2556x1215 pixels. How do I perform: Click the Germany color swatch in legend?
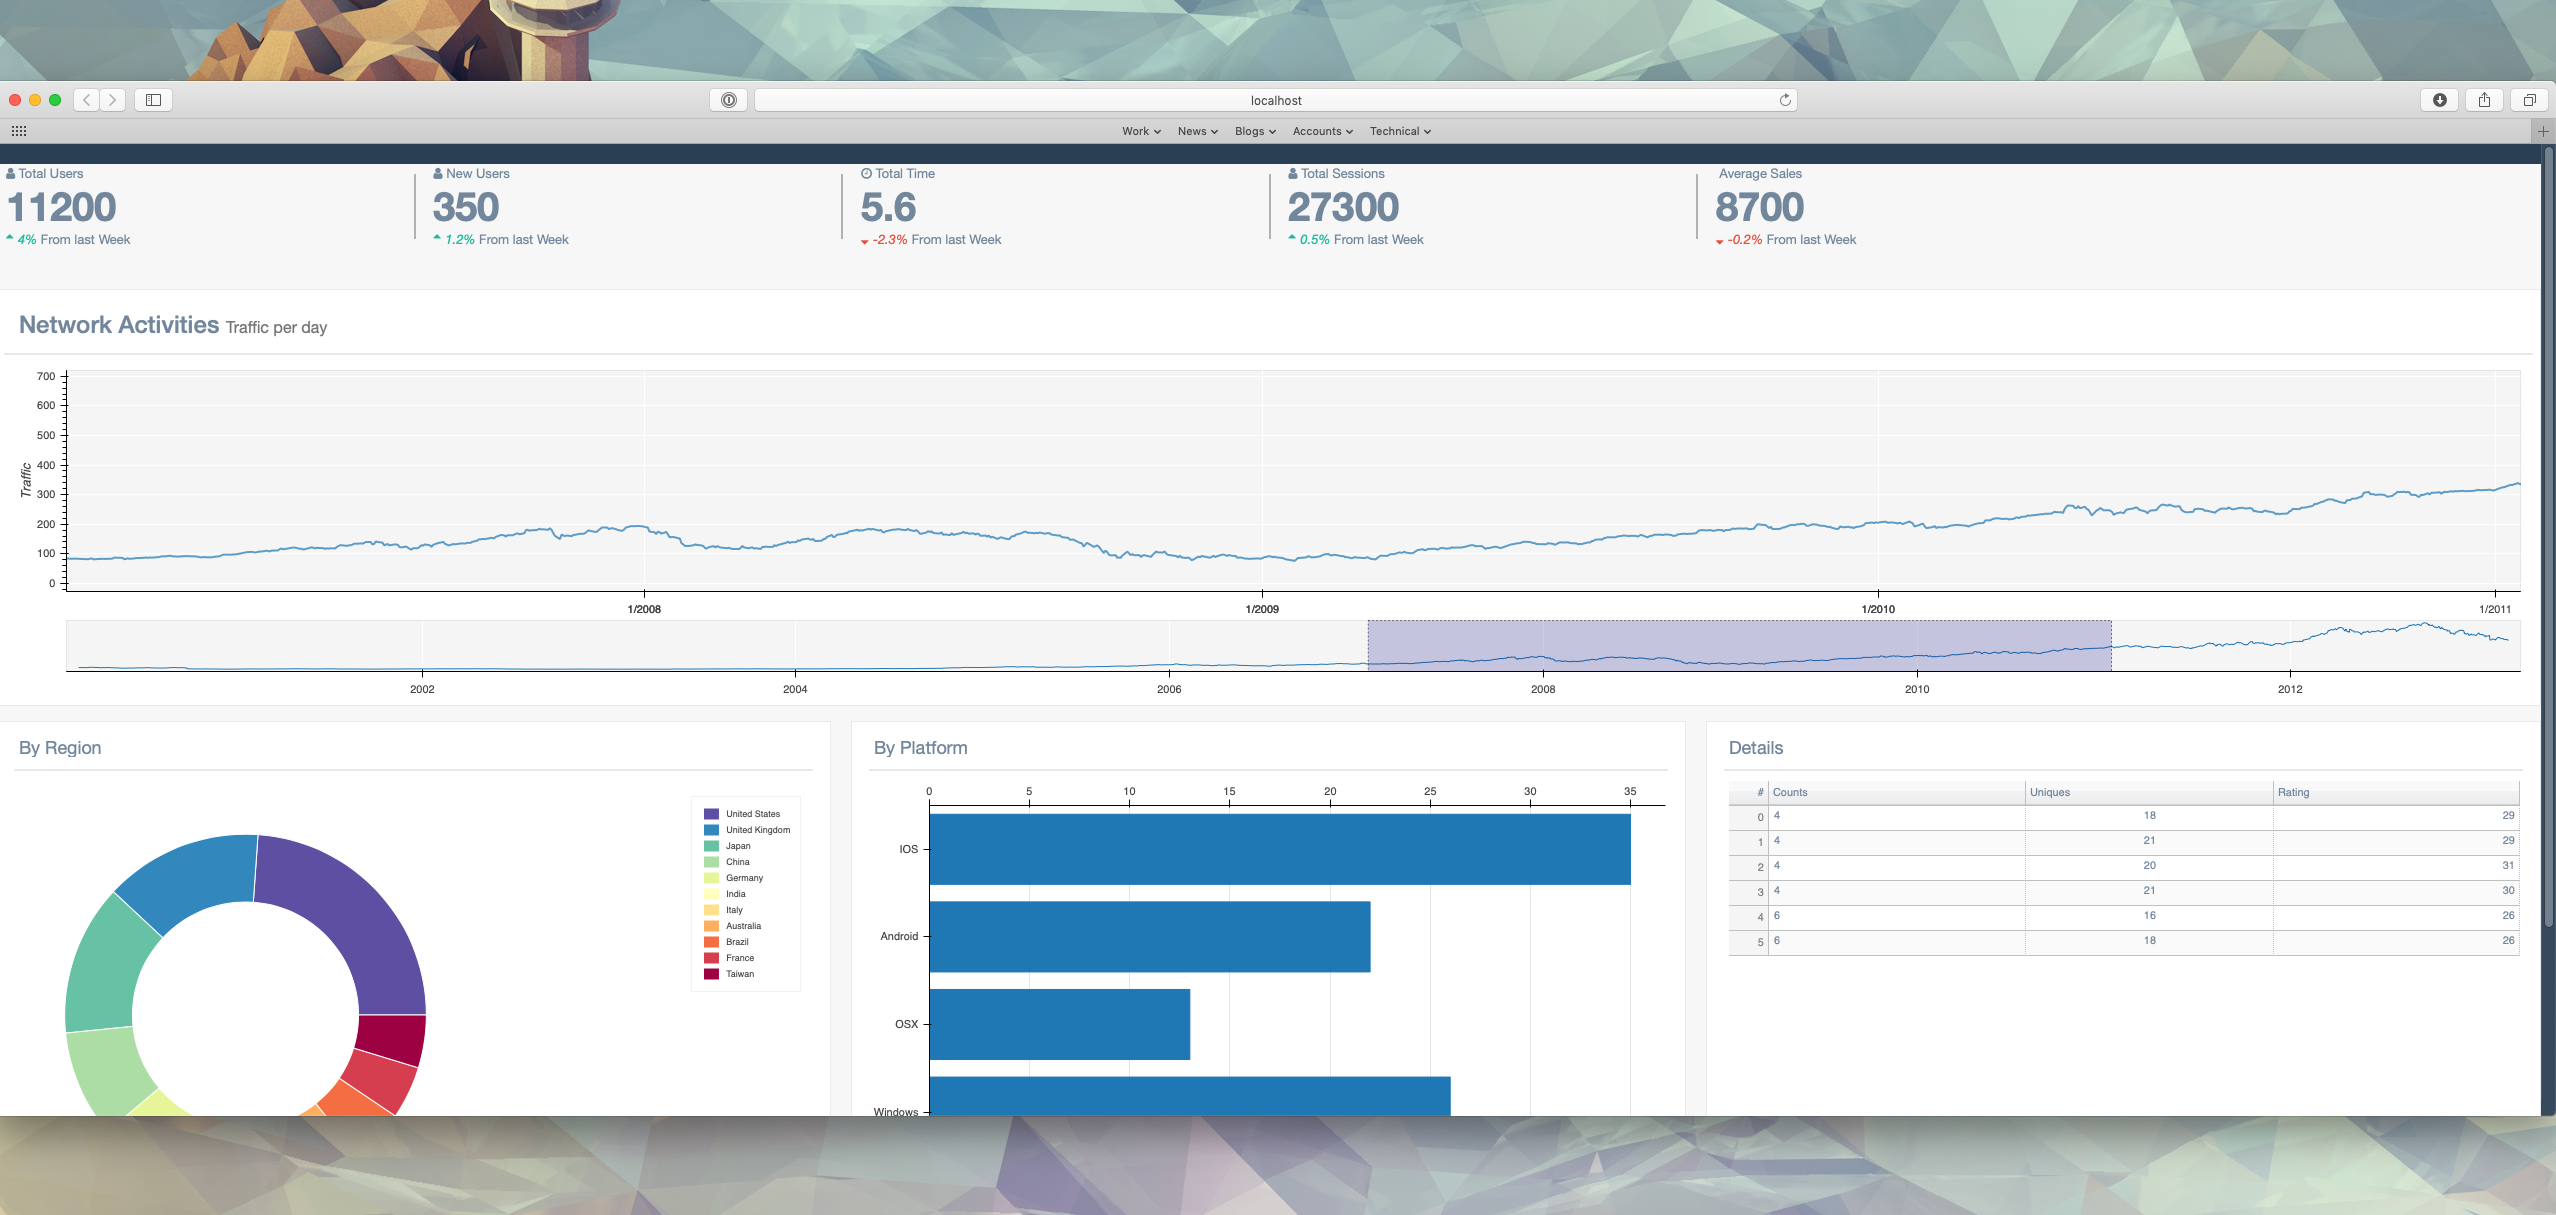711,877
